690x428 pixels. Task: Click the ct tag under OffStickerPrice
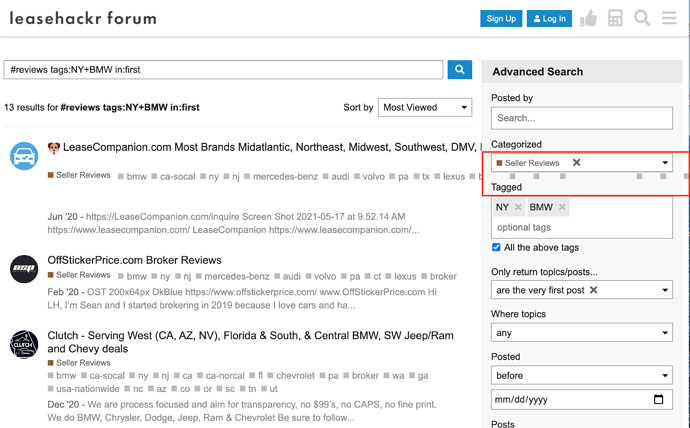click(x=373, y=276)
